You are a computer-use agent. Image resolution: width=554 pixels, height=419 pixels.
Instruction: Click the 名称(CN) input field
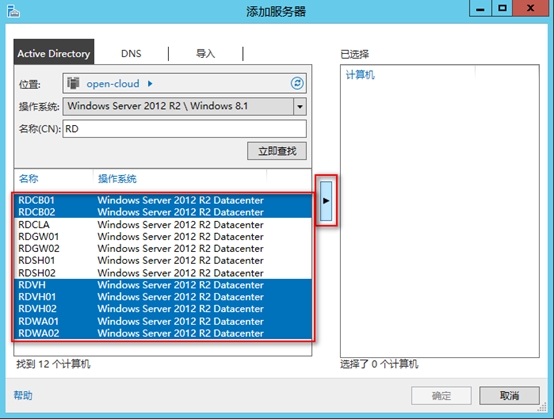tap(184, 129)
